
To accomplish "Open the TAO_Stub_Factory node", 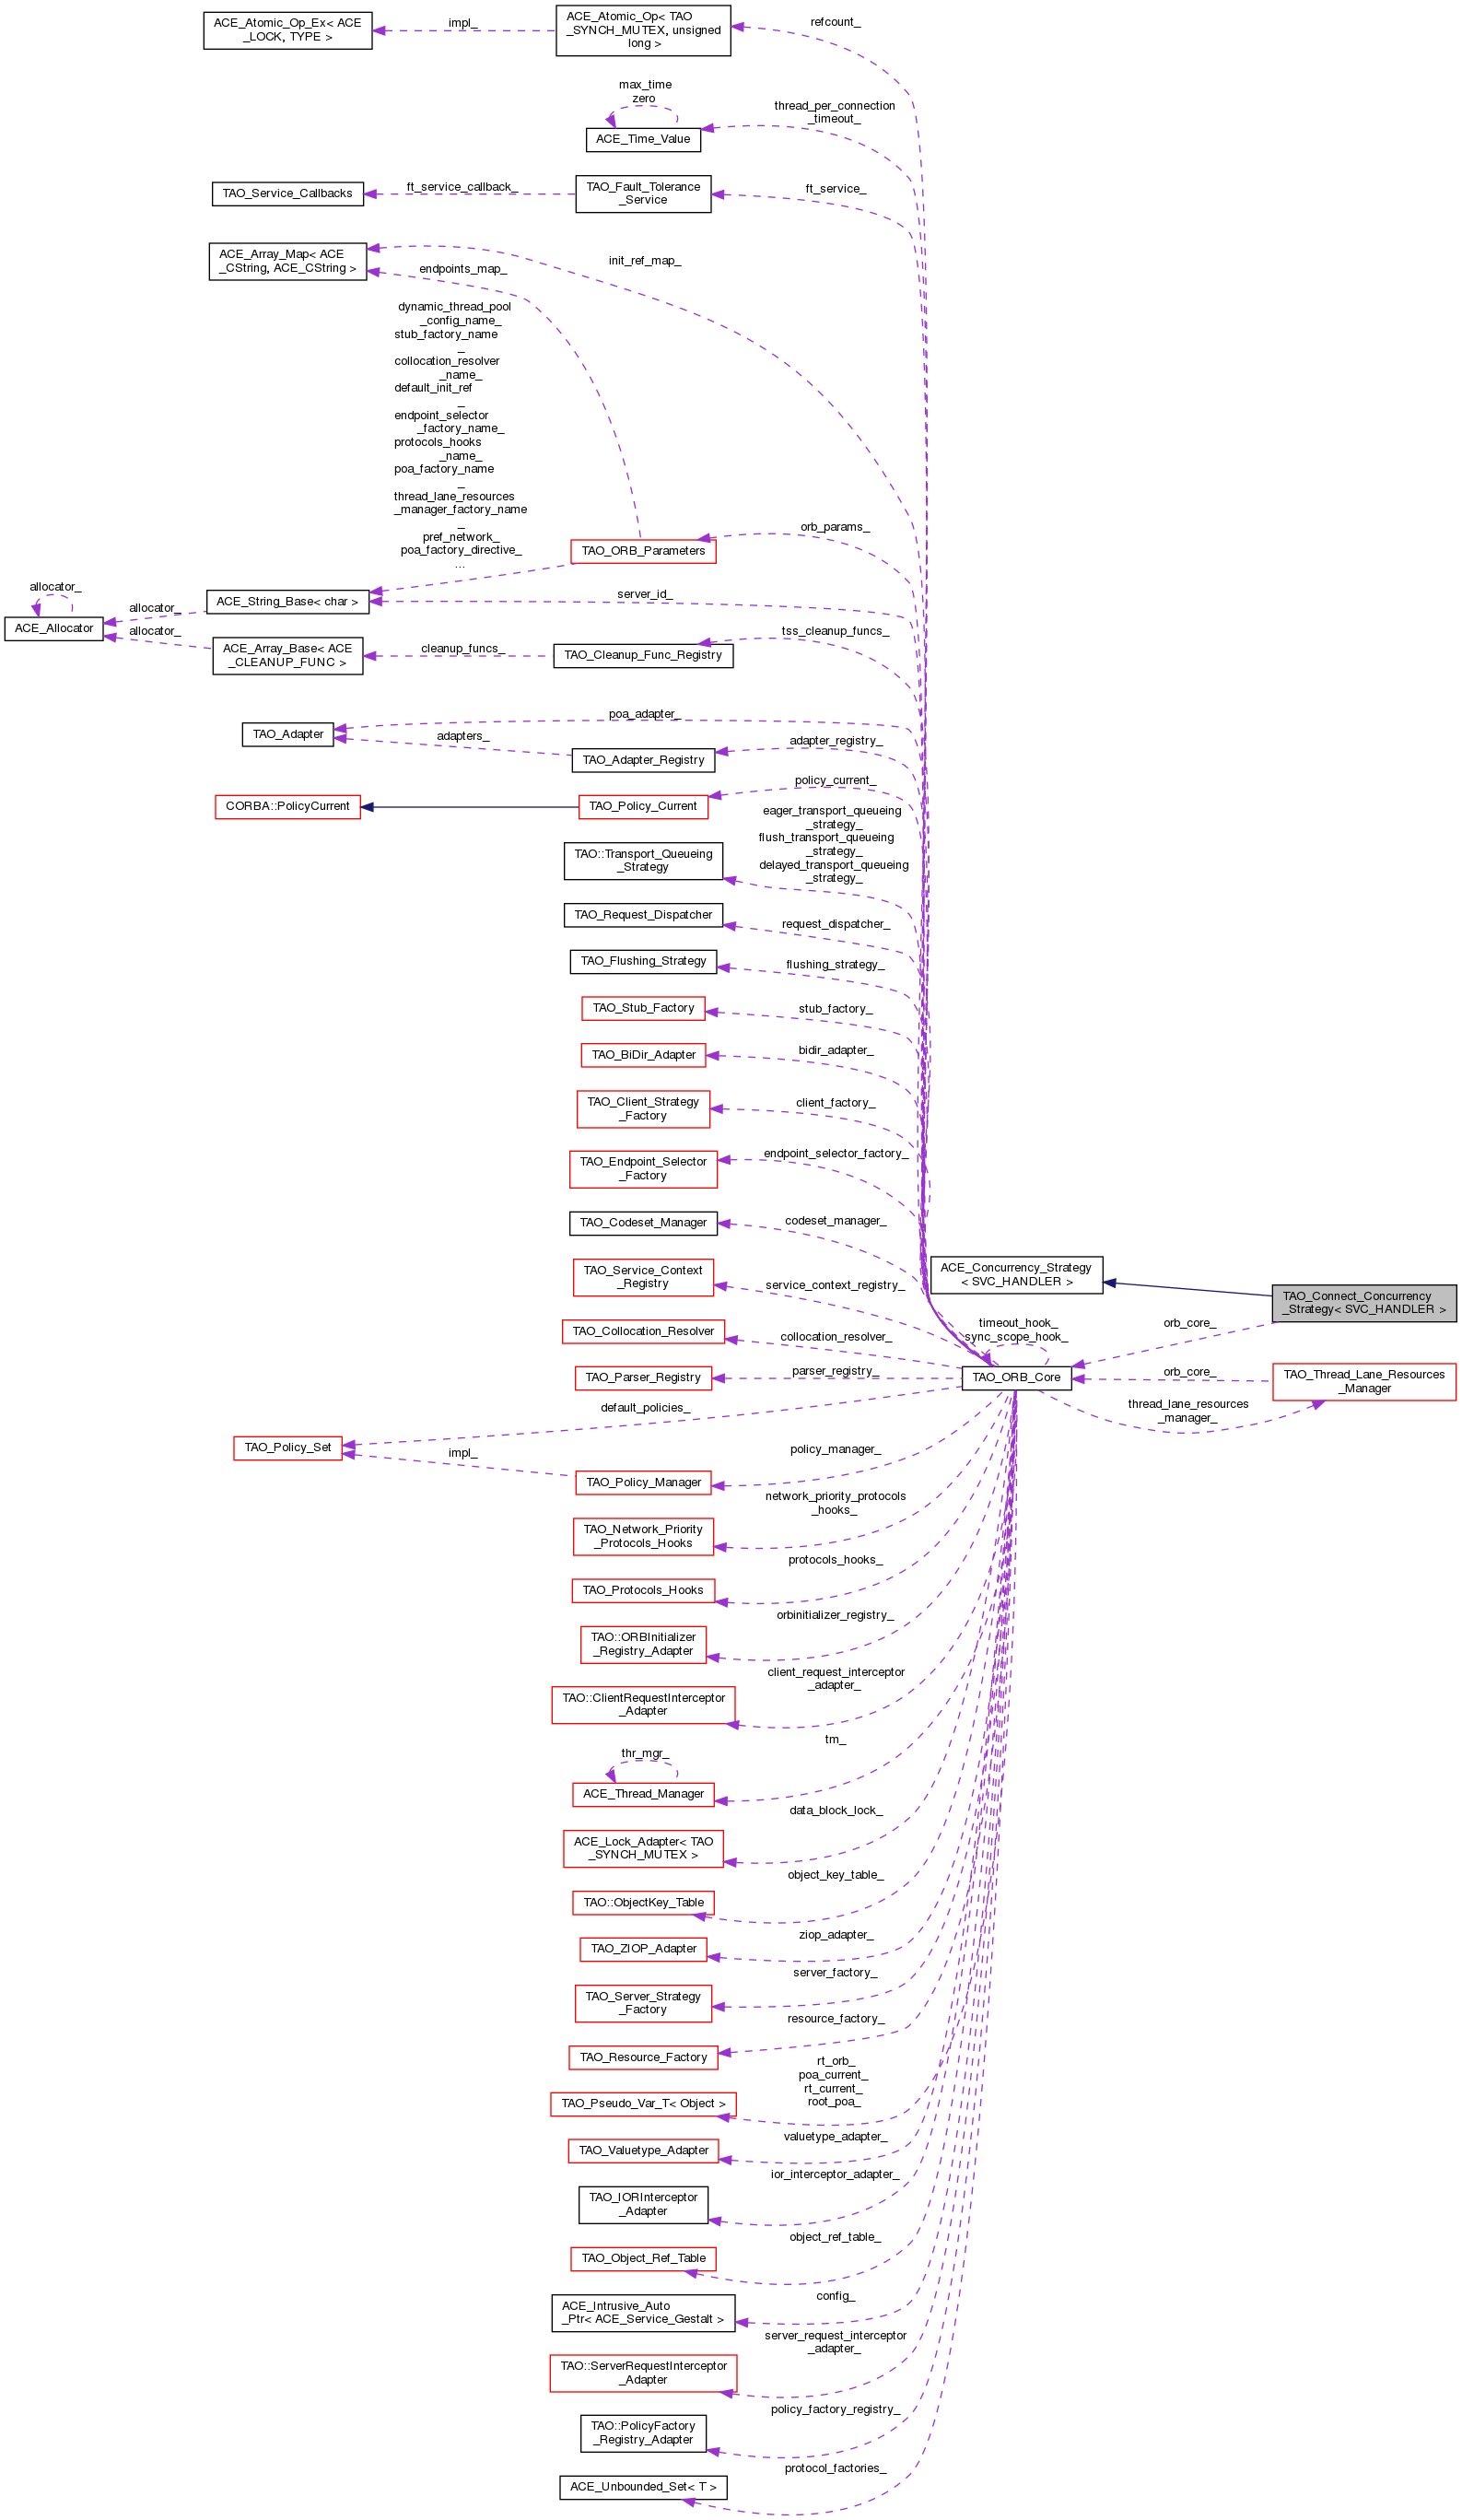I will 643,1008.
